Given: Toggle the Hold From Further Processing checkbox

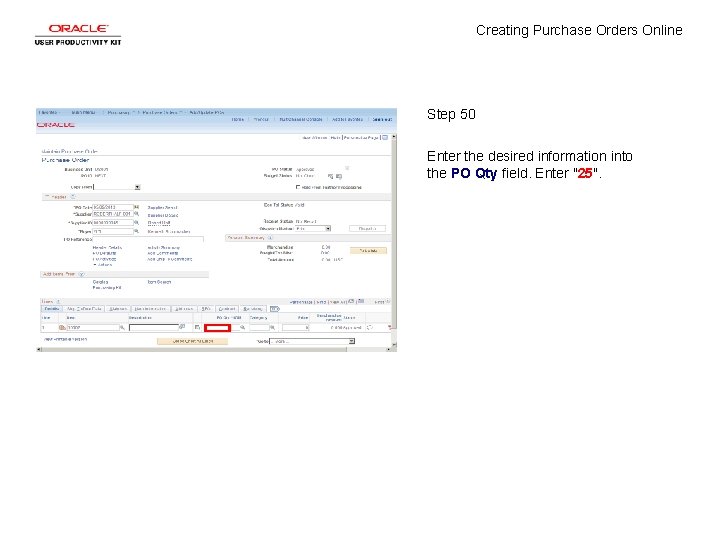Looking at the screenshot, I should pyautogui.click(x=298, y=187).
